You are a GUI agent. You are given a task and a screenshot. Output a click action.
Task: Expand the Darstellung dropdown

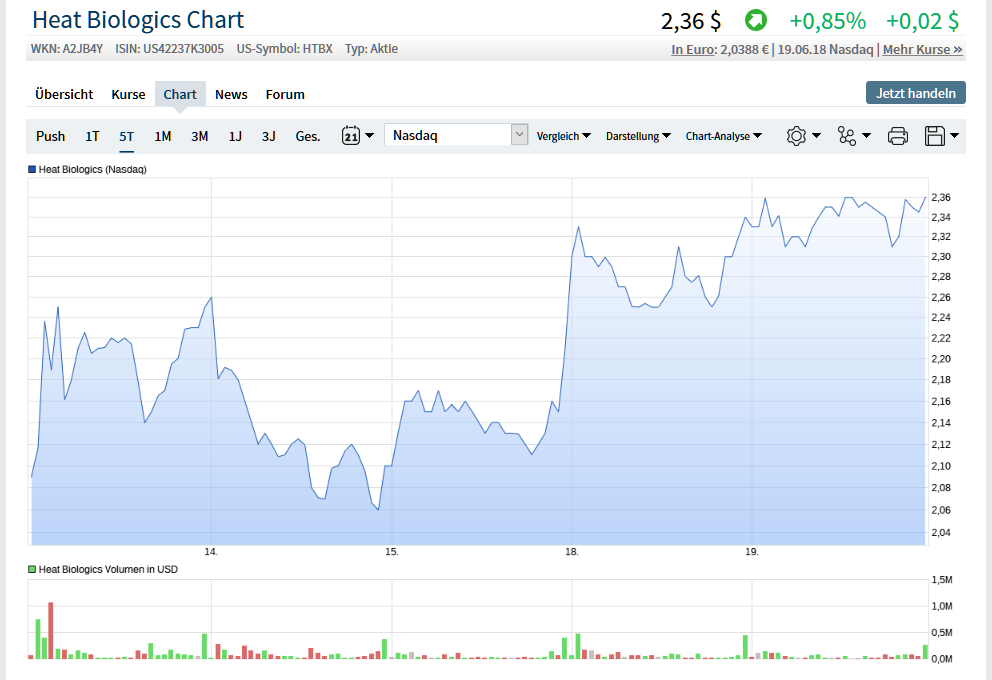point(638,136)
